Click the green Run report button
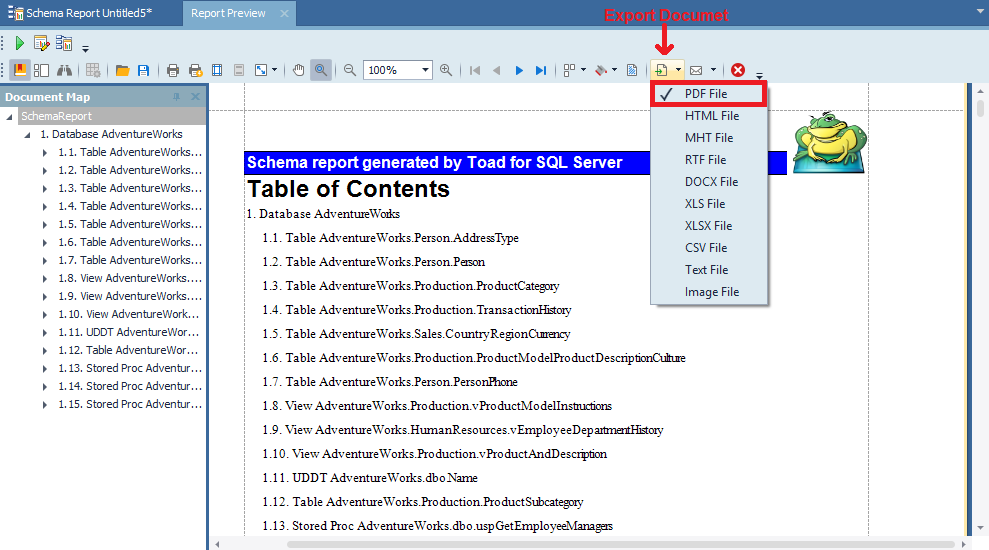 20,43
